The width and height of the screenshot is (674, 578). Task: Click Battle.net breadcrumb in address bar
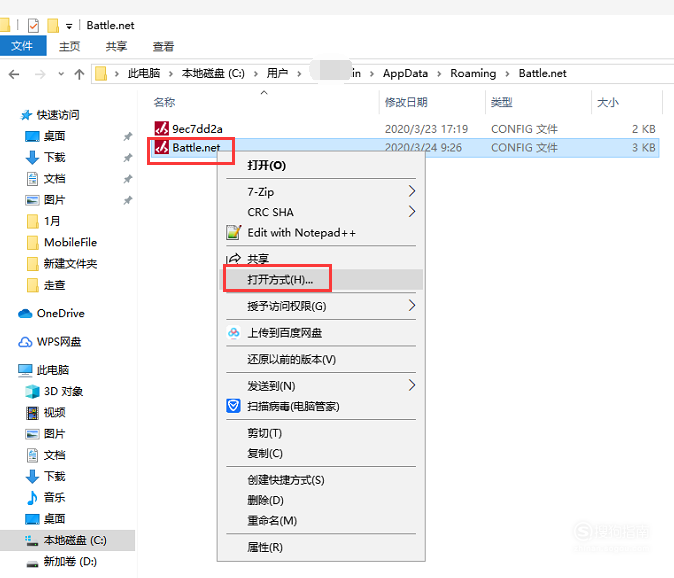click(542, 73)
